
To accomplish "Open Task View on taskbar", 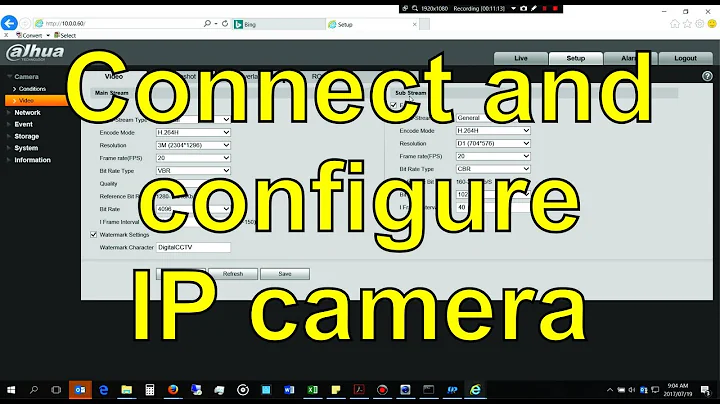I will coord(56,390).
